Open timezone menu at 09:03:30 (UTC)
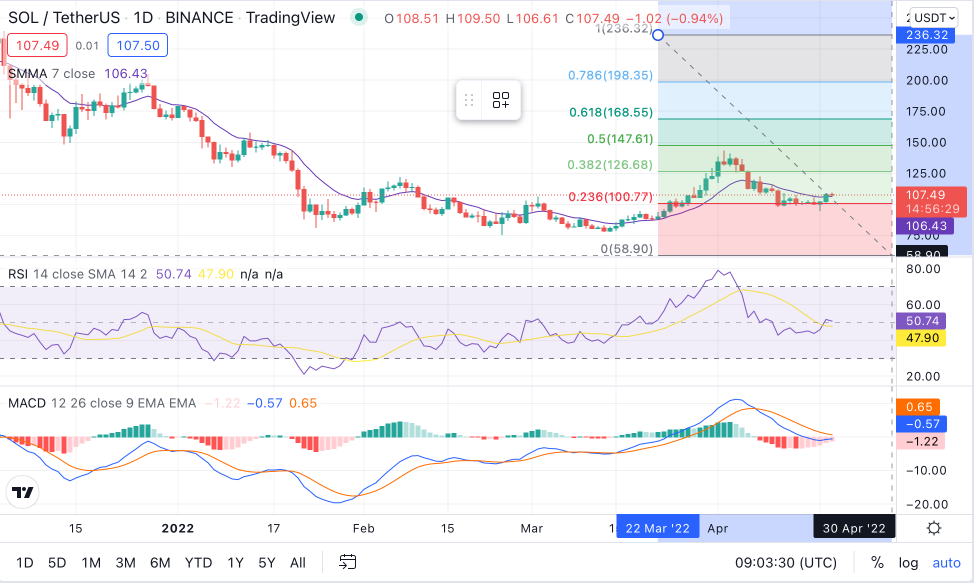The width and height of the screenshot is (974, 583). tap(786, 563)
